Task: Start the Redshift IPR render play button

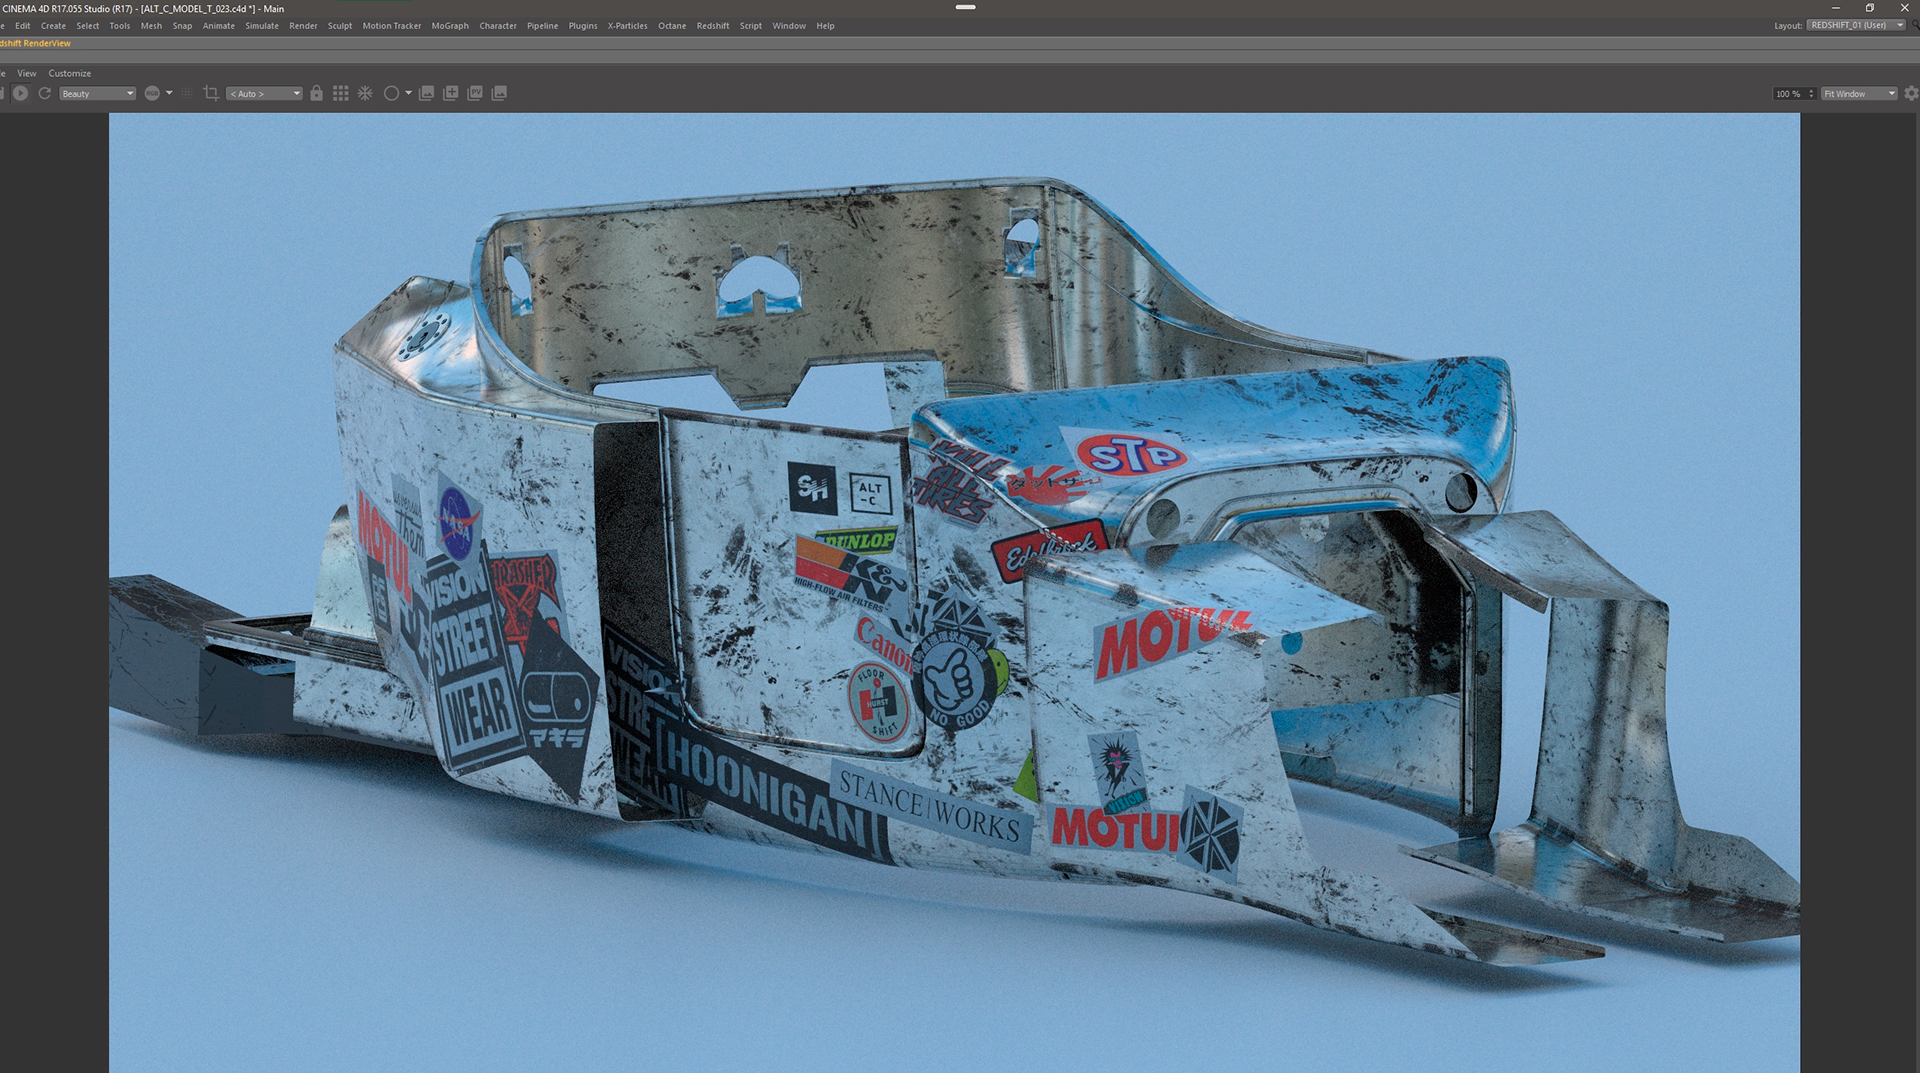Action: pos(20,93)
